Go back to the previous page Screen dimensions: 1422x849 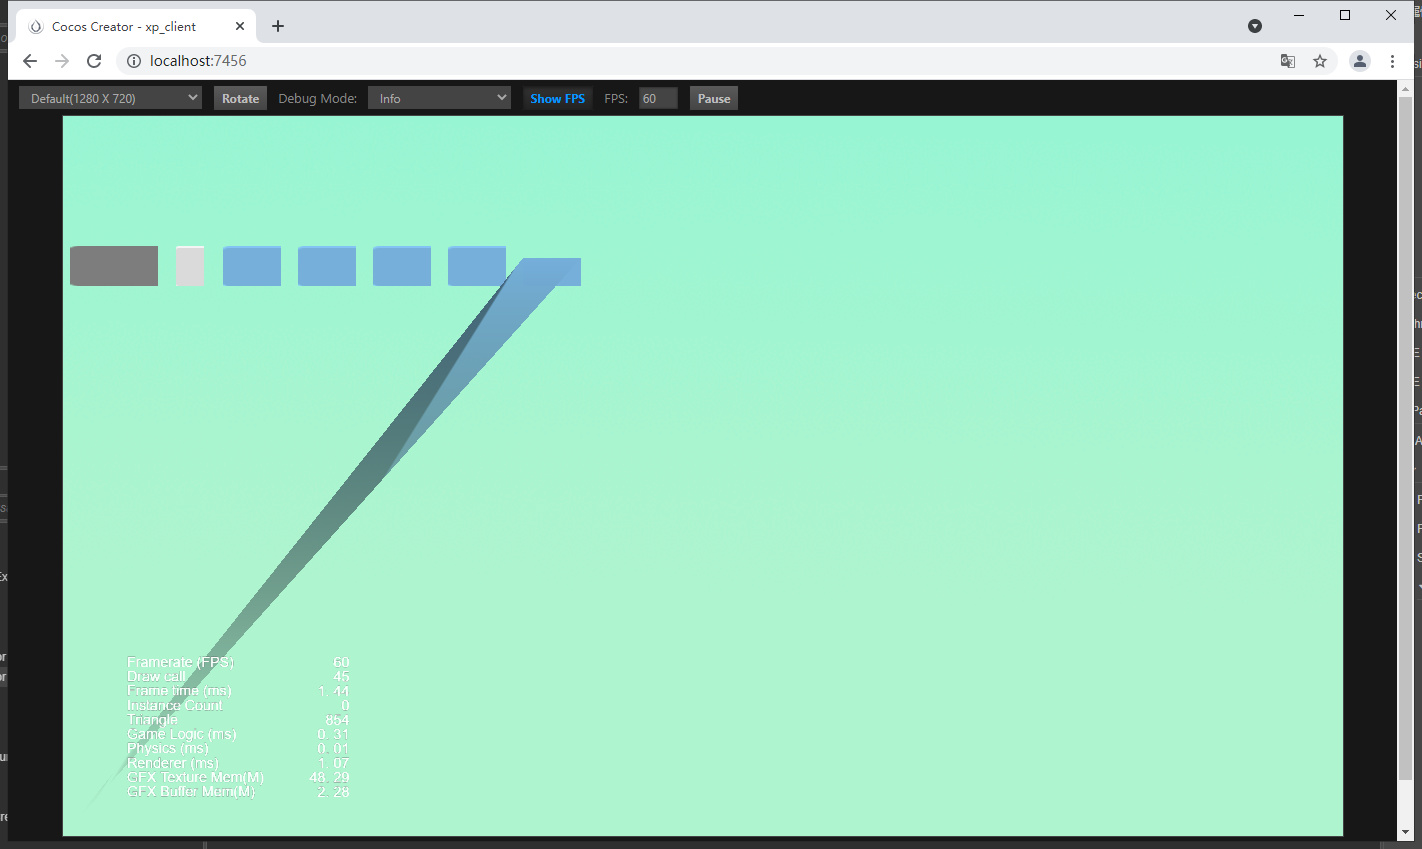click(30, 61)
